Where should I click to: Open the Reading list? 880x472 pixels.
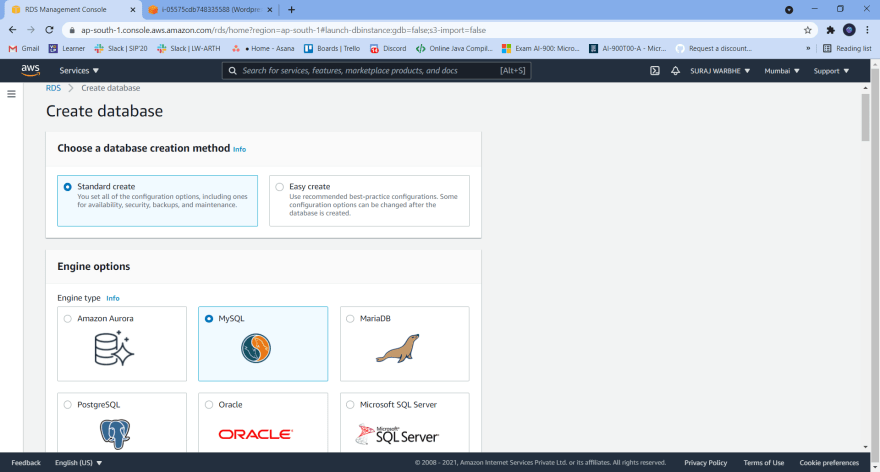click(847, 48)
